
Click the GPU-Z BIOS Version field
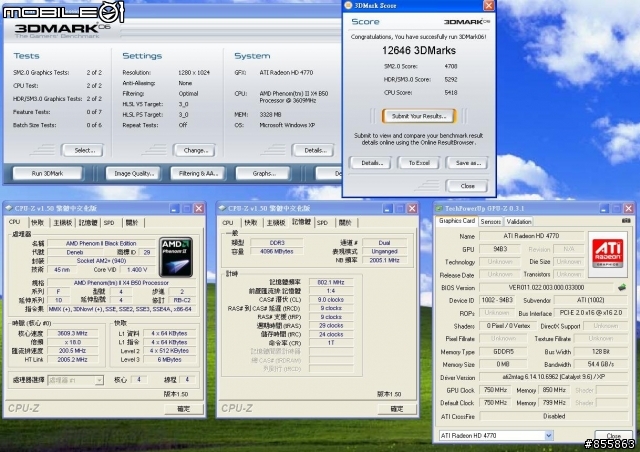pos(546,287)
